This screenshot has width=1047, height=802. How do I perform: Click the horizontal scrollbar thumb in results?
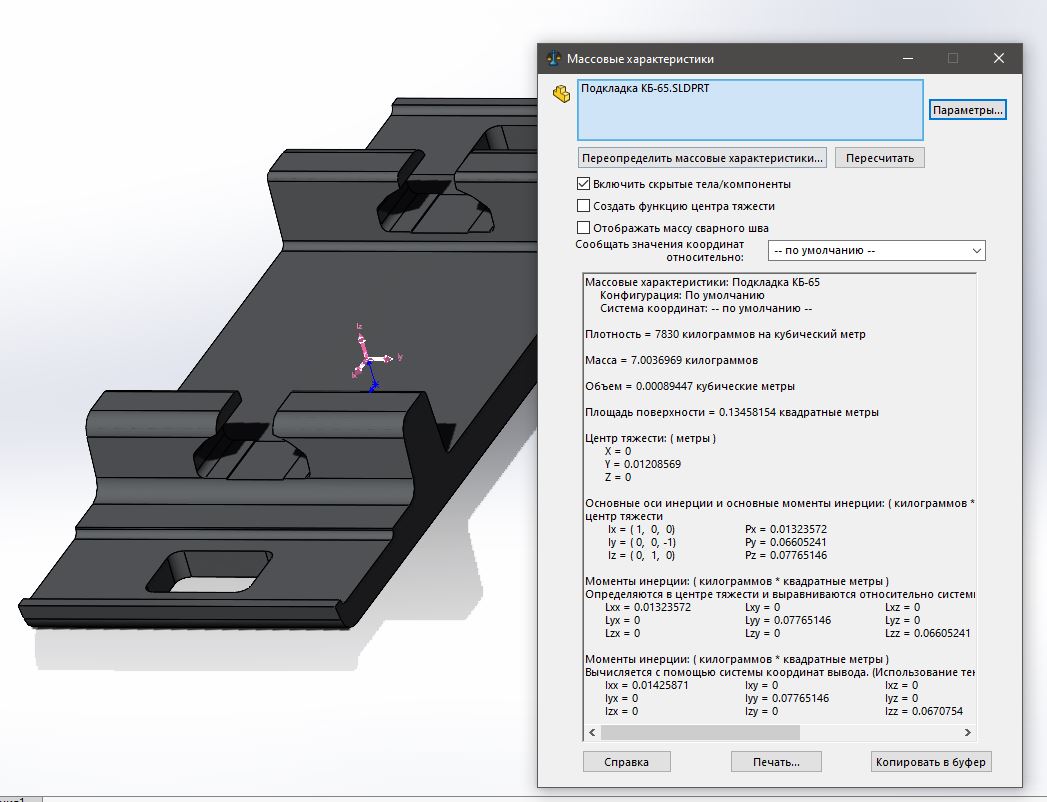(700, 733)
